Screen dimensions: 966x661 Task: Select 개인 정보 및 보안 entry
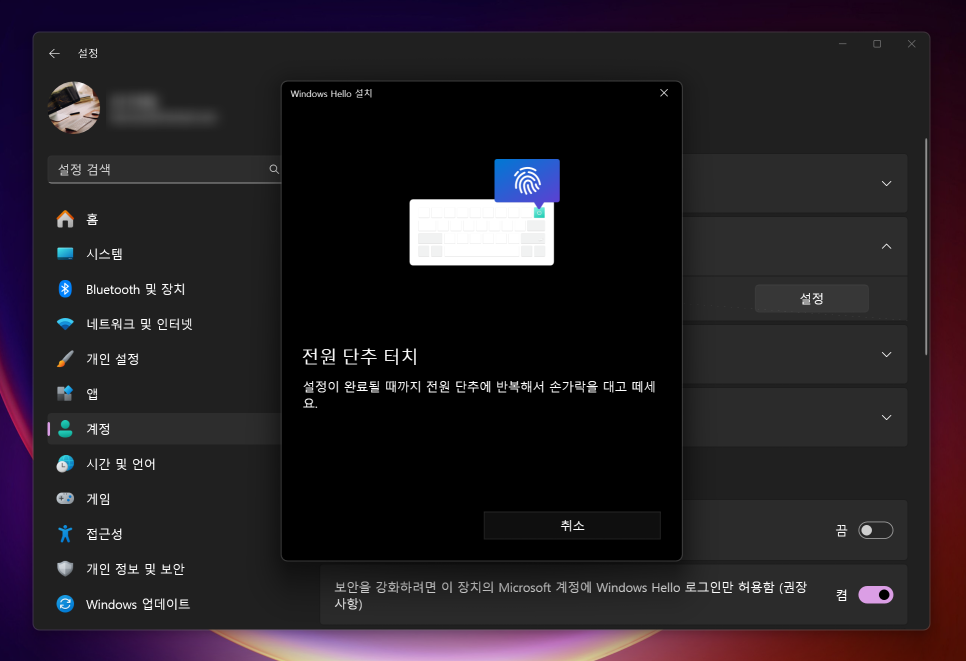(x=164, y=569)
